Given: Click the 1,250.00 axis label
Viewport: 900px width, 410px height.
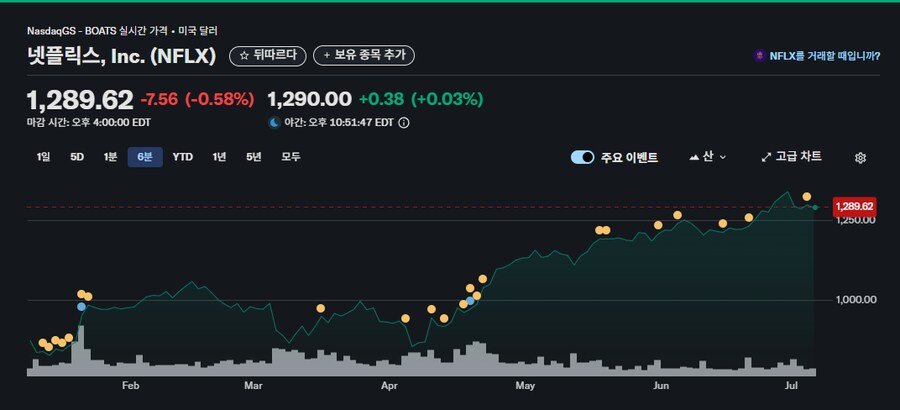Looking at the screenshot, I should (856, 220).
